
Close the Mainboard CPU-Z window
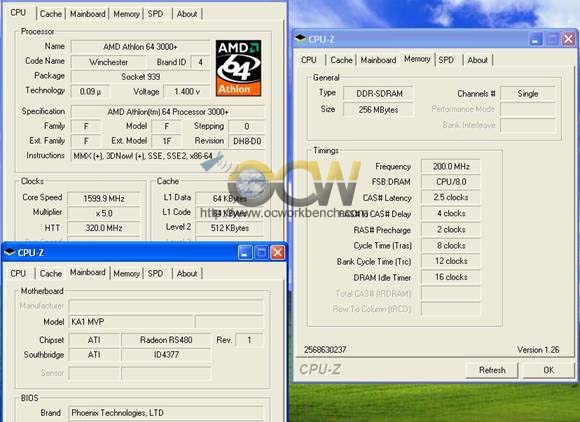[x=277, y=253]
